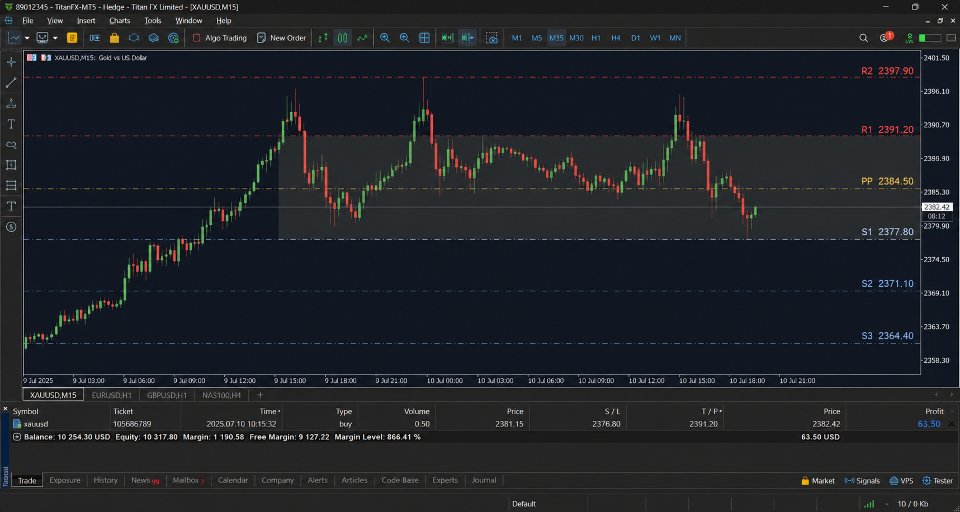The height and width of the screenshot is (512, 960).
Task: Click the New Order document icon
Action: pyautogui.click(x=261, y=38)
